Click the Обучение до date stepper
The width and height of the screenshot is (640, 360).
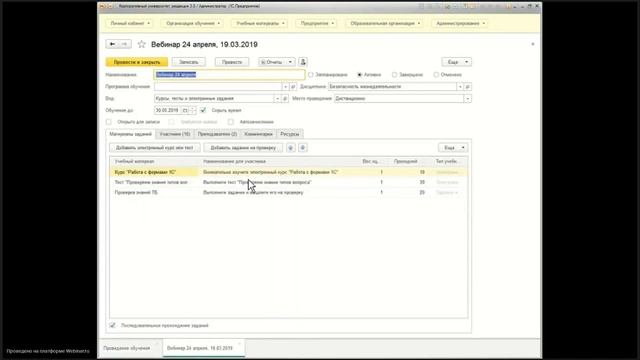pyautogui.click(x=193, y=110)
